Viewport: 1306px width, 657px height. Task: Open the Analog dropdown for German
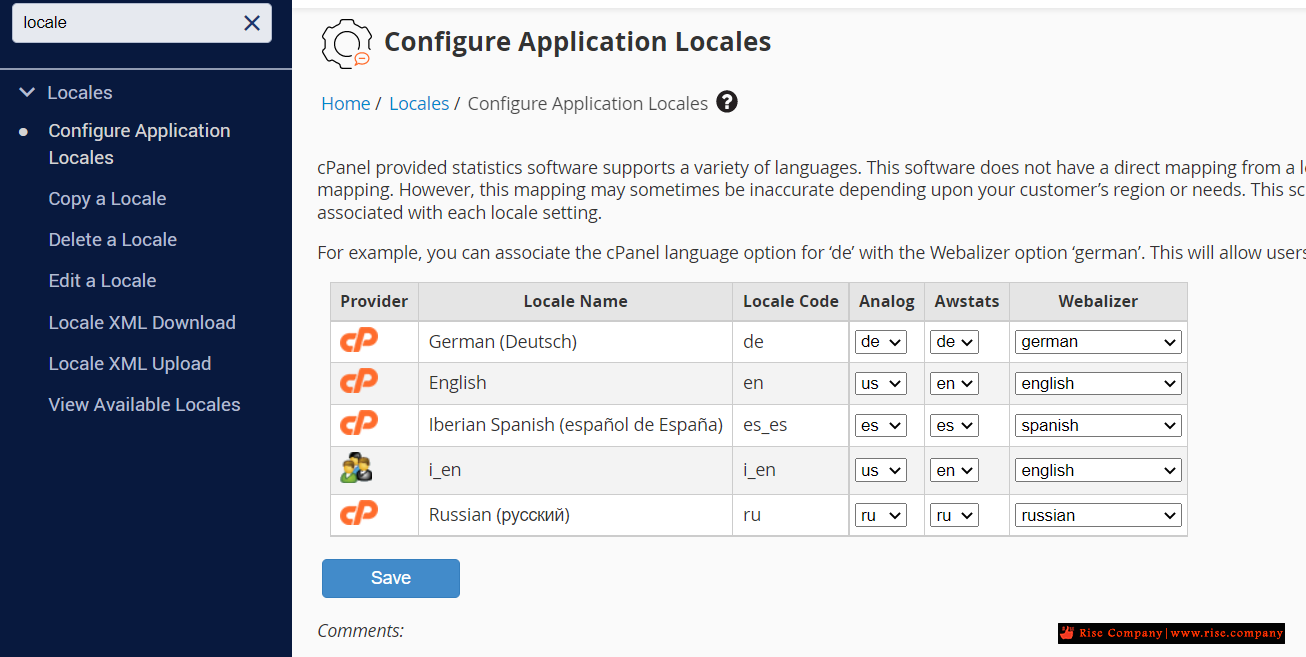click(x=880, y=342)
